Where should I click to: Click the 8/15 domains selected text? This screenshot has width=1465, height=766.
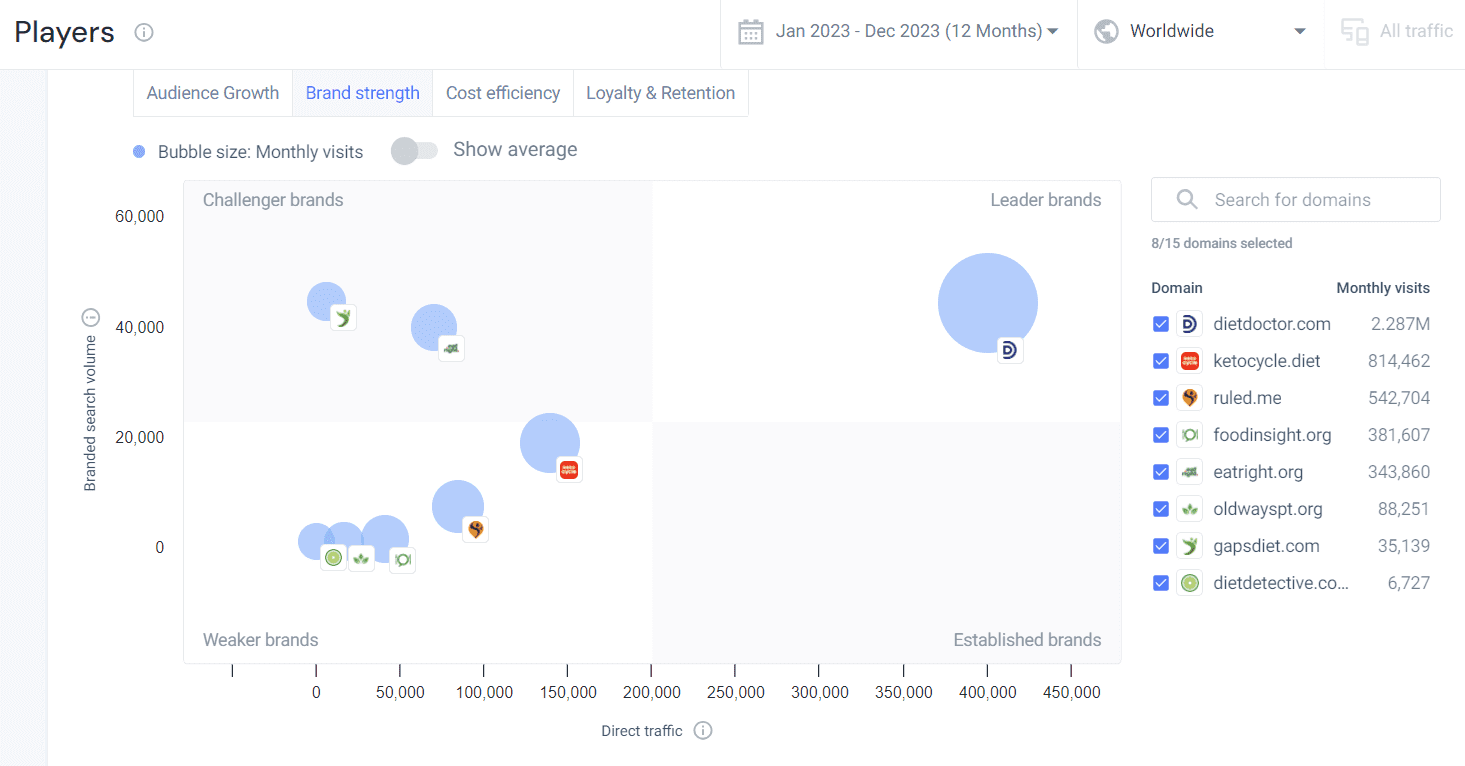1222,243
